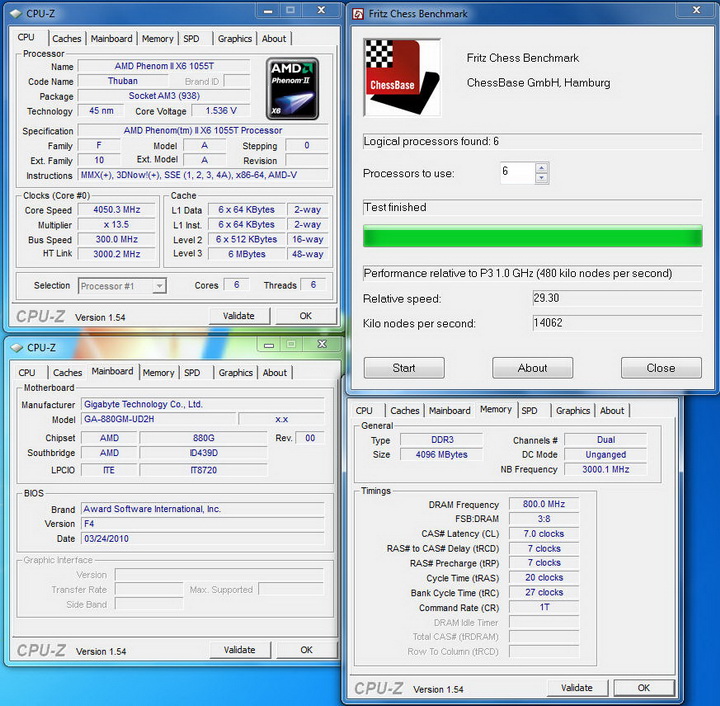Click the CAS# Latency value 7.0 clocks
This screenshot has height=706, width=720.
pos(544,534)
